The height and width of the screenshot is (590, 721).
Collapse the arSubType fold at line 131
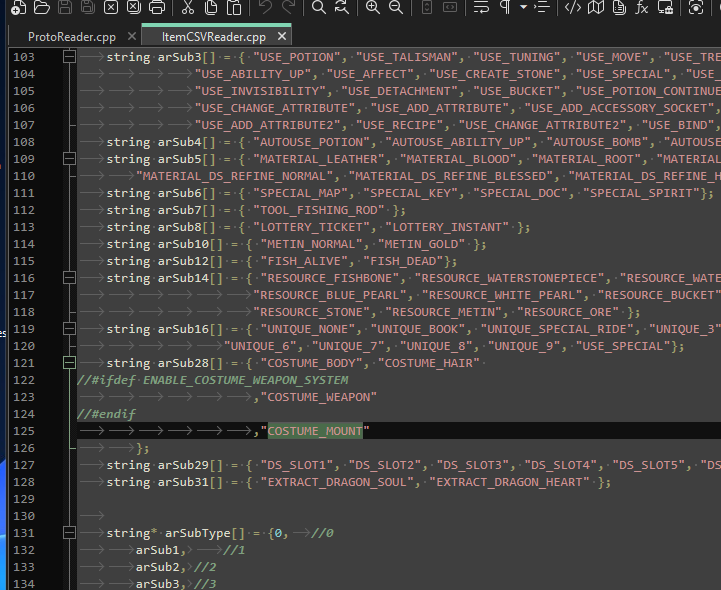click(69, 533)
